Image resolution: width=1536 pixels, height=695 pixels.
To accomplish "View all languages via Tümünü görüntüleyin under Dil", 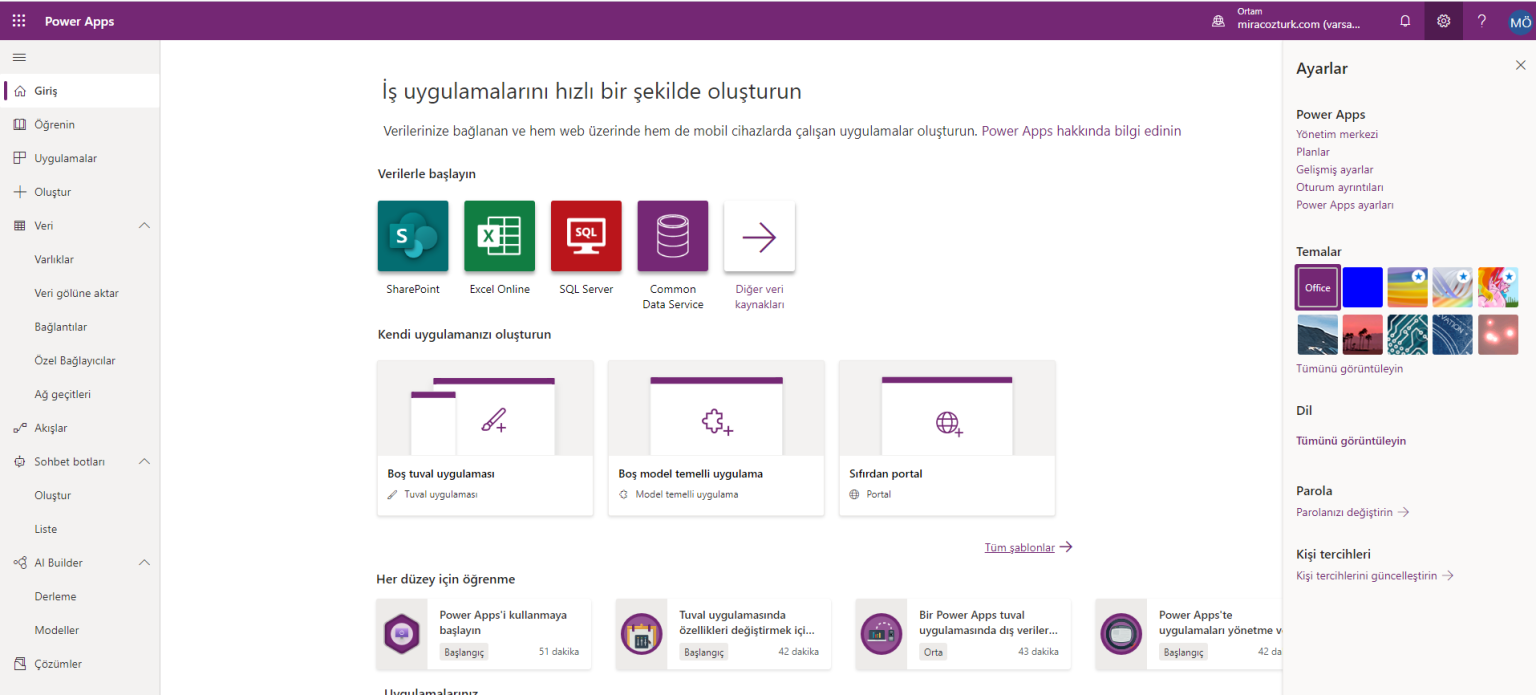I will (1351, 441).
